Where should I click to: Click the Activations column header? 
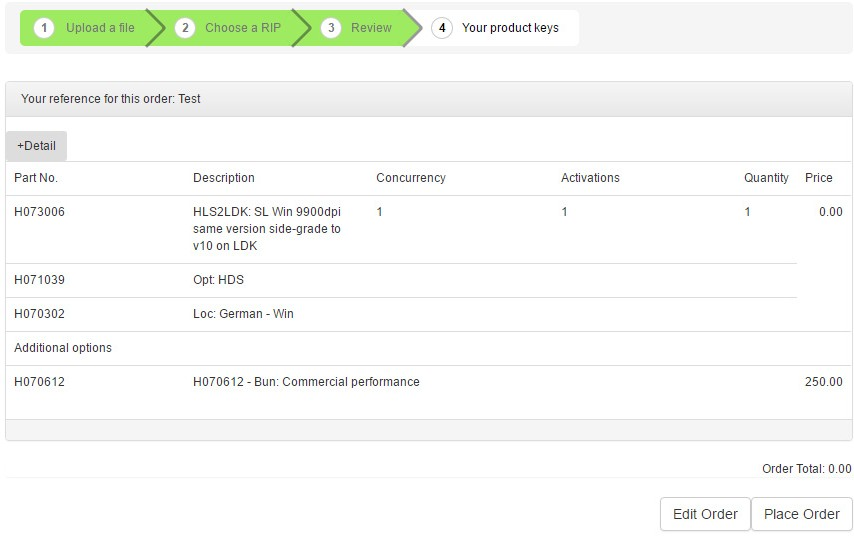coord(590,178)
